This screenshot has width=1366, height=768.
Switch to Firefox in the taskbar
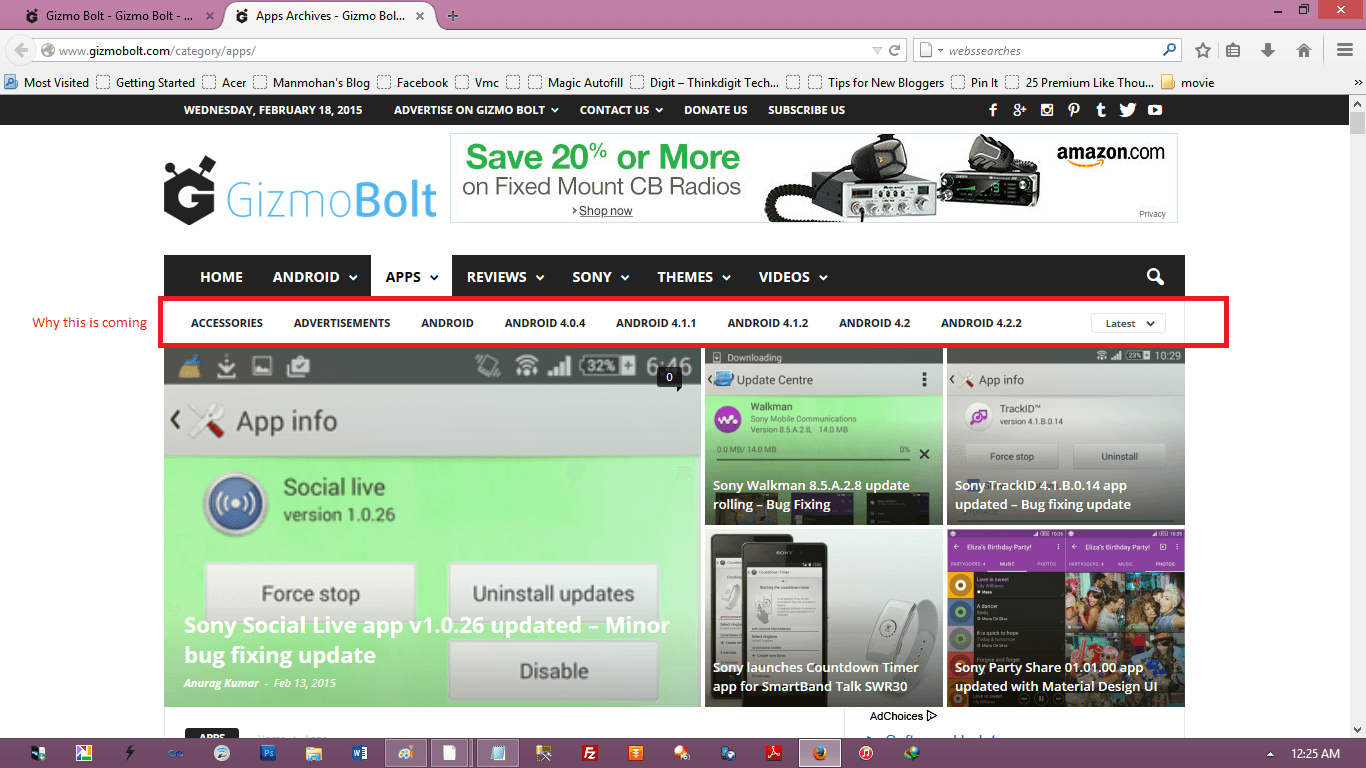[x=819, y=753]
